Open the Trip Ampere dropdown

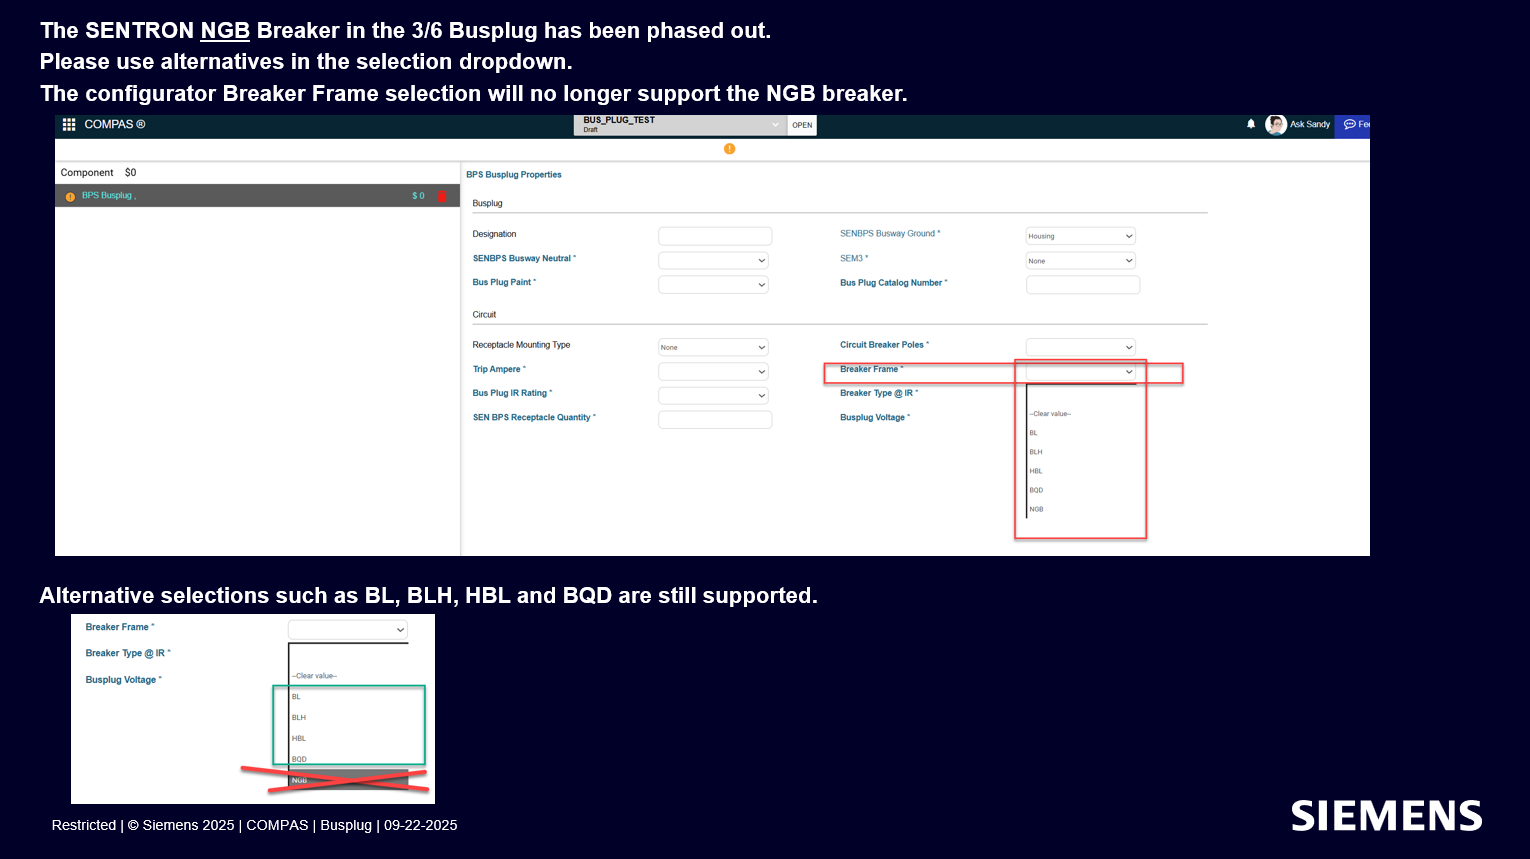(x=713, y=371)
